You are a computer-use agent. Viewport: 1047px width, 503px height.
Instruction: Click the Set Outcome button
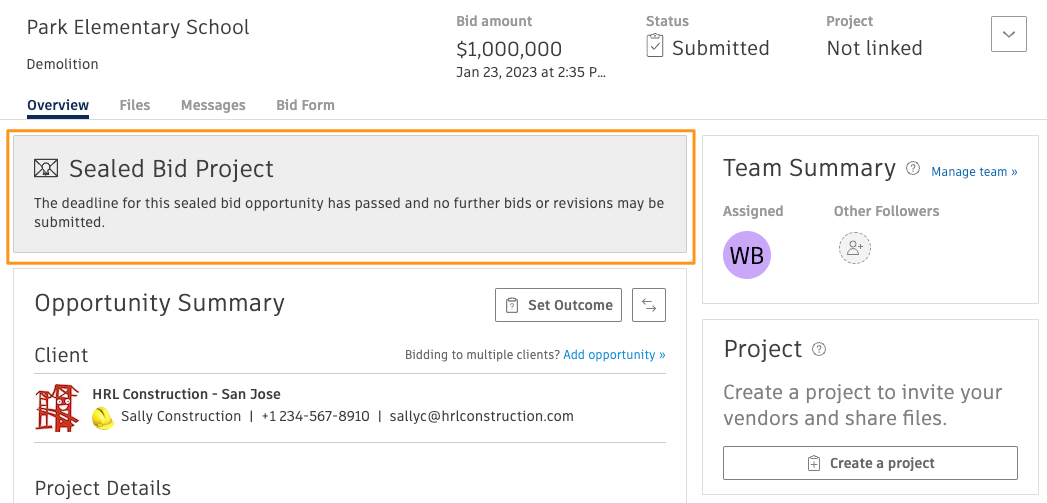[558, 305]
